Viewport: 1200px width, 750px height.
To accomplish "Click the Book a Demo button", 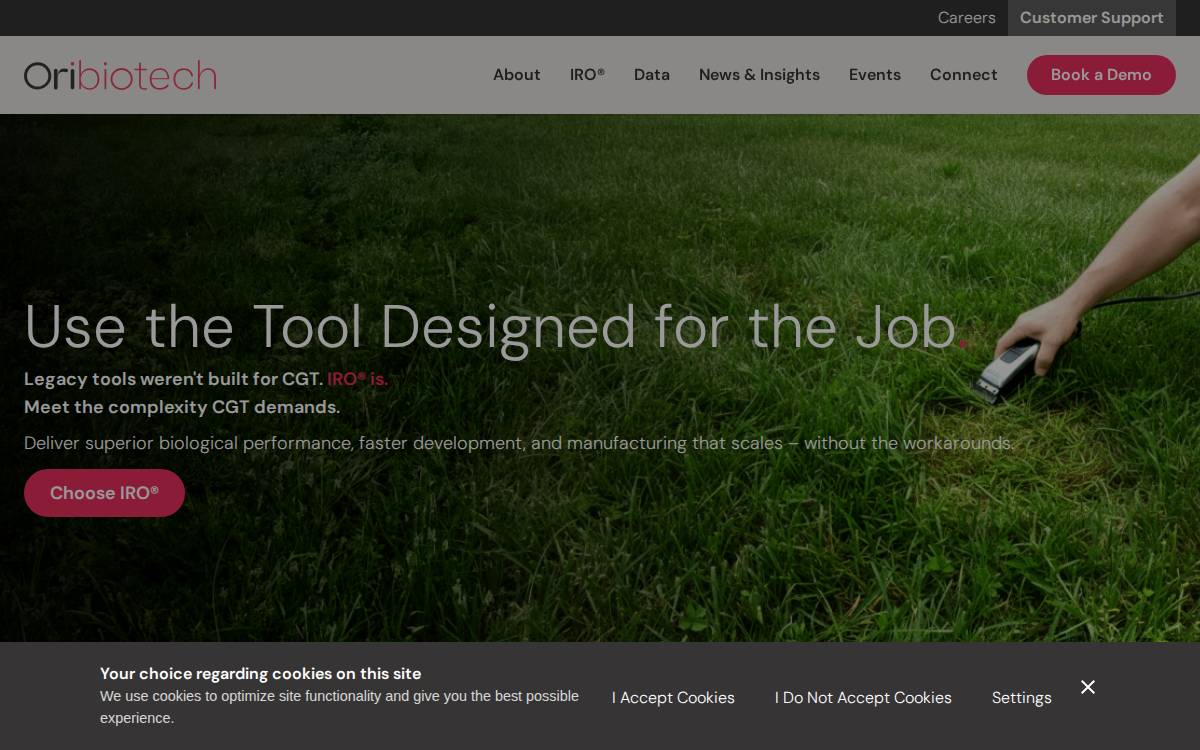I will tap(1101, 75).
